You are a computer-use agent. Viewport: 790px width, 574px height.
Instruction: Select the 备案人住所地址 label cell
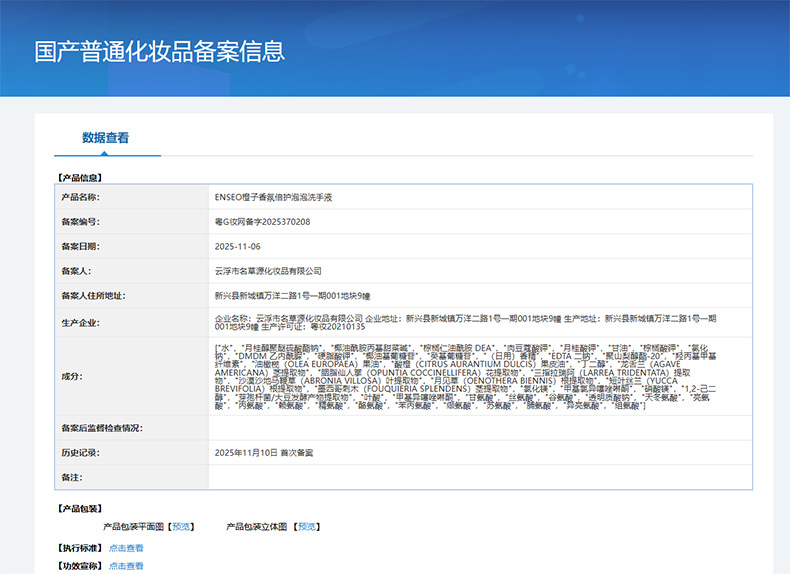pyautogui.click(x=132, y=296)
